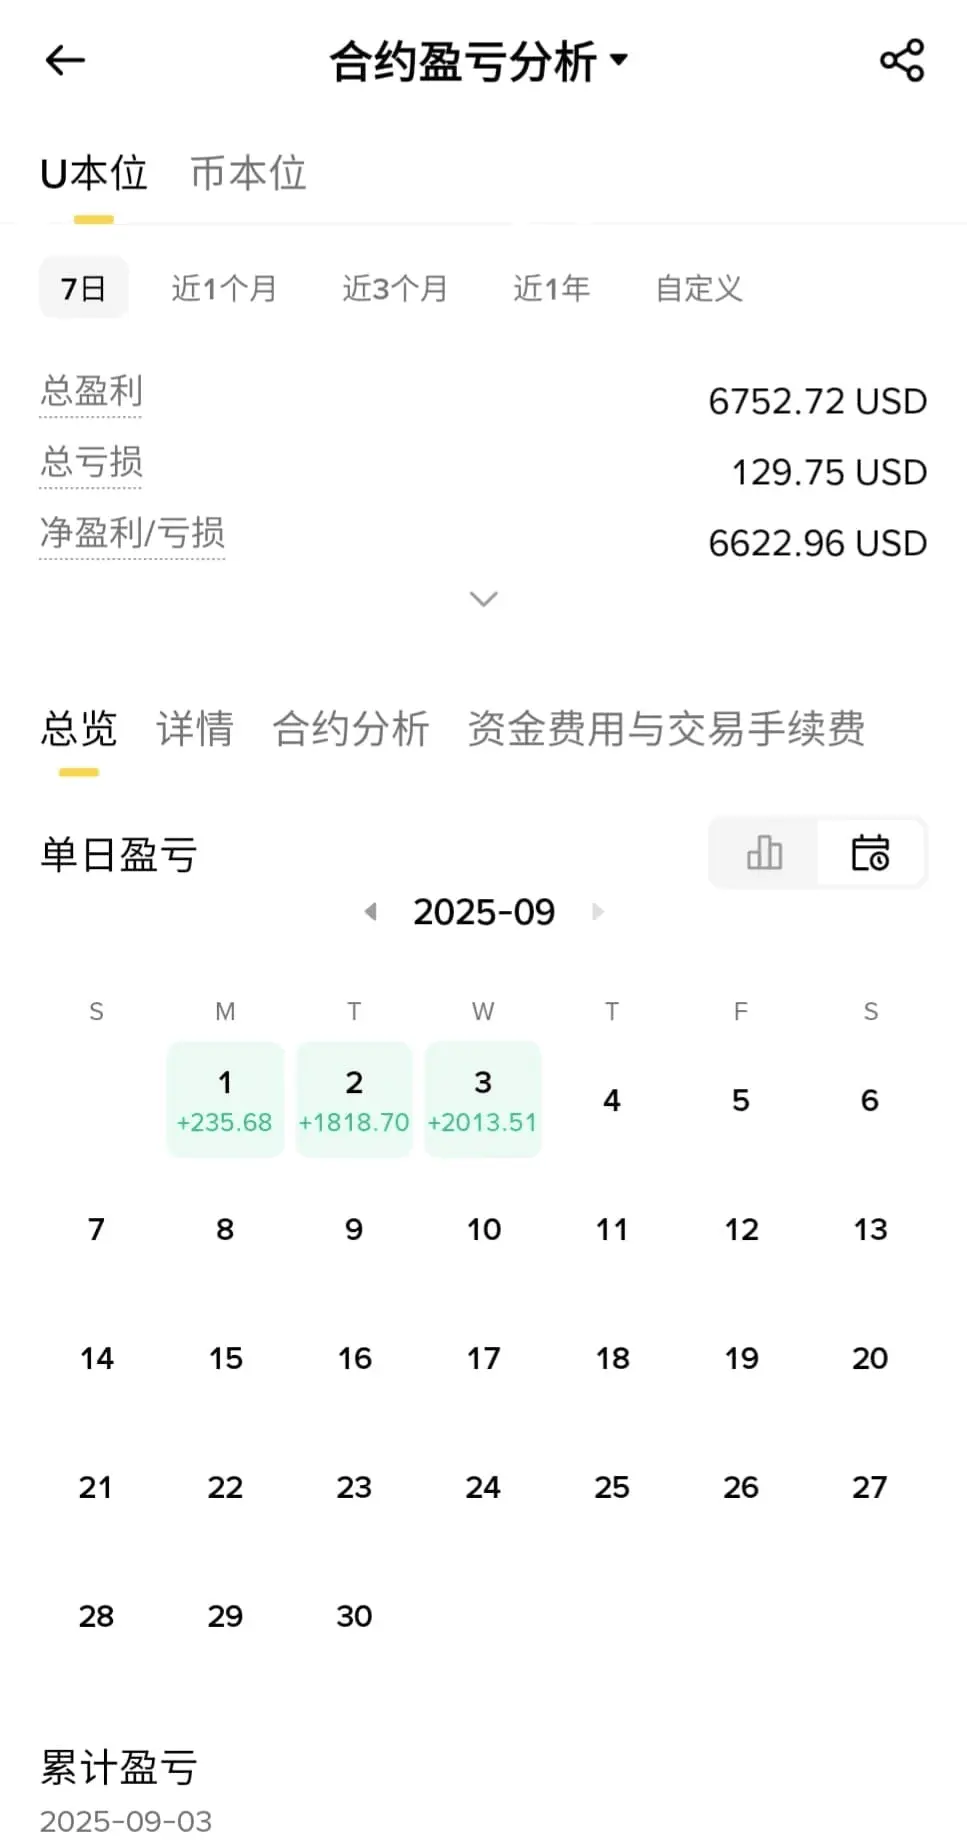Viewport: 967px width, 1840px height.
Task: Switch to bar chart view icon
Action: point(764,853)
